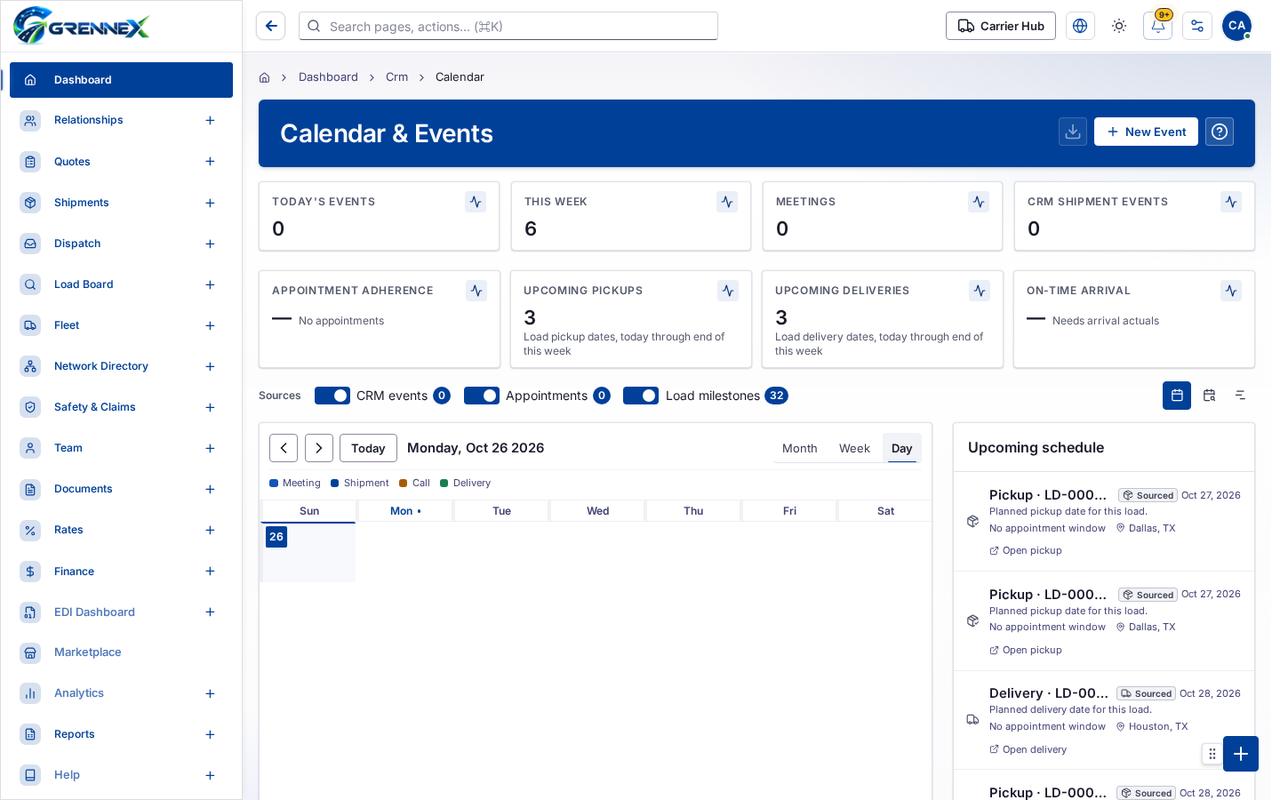
Task: Toggle the Load milestones source switch
Action: tap(641, 395)
